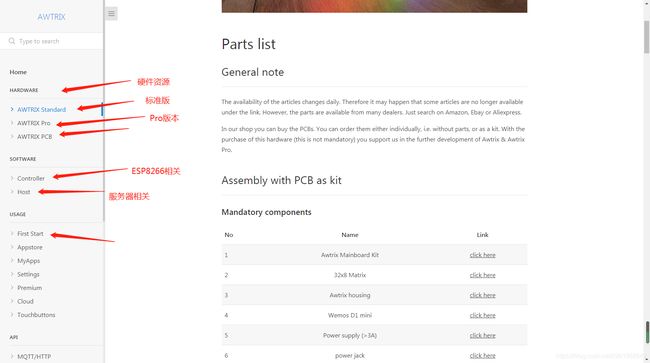Open MQTT/HTTP API page
650x363 pixels.
click(x=34, y=356)
